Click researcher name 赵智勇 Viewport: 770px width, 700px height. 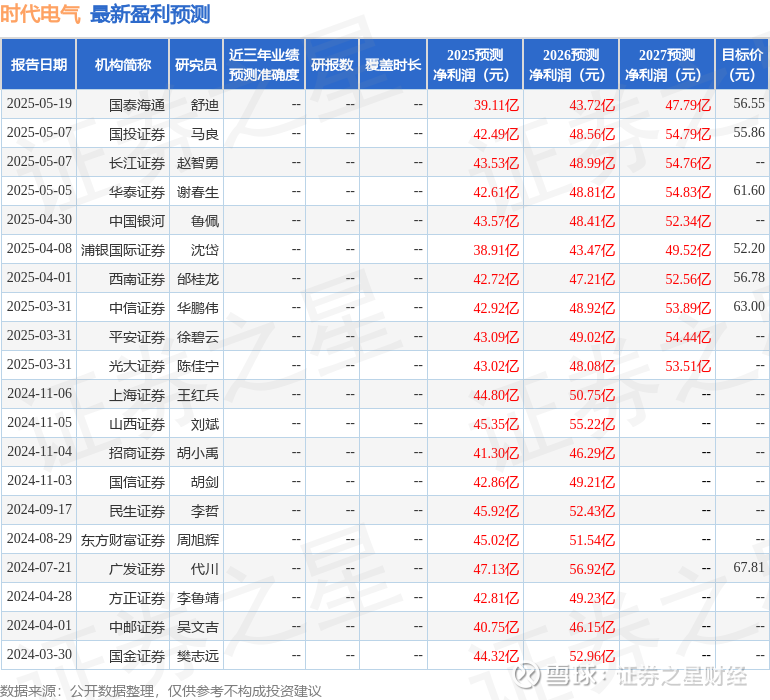[x=198, y=163]
